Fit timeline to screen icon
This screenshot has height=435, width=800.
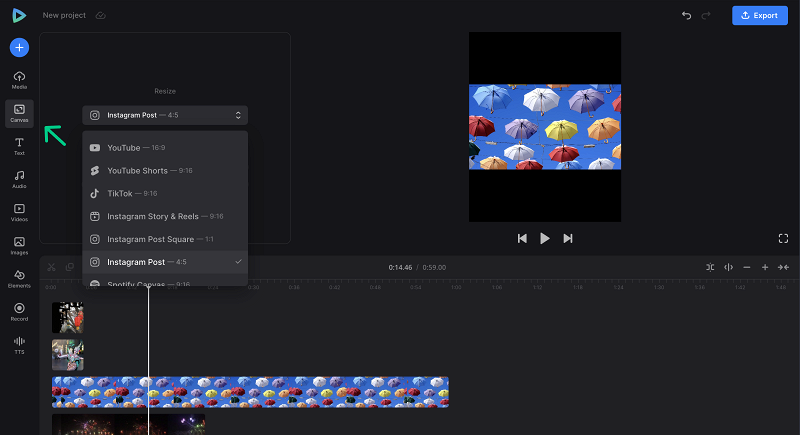tap(783, 267)
